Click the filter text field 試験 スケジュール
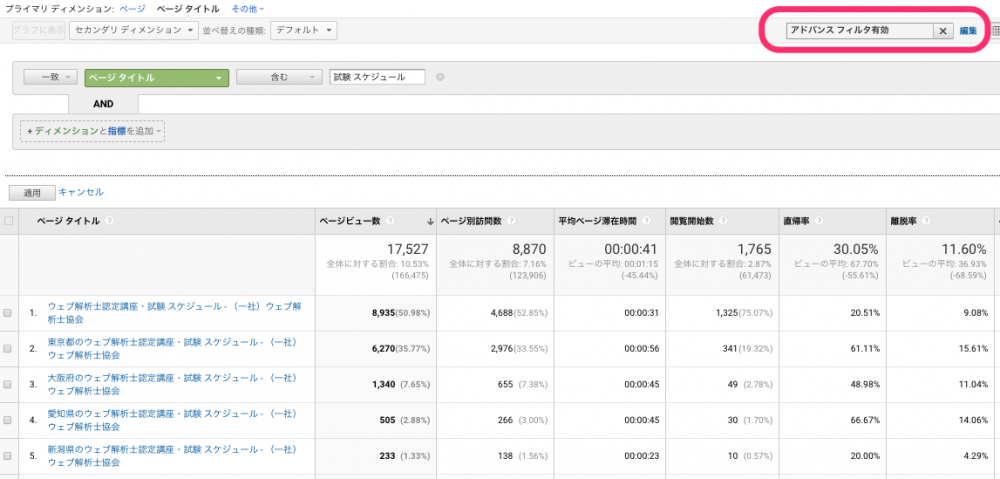 (377, 77)
